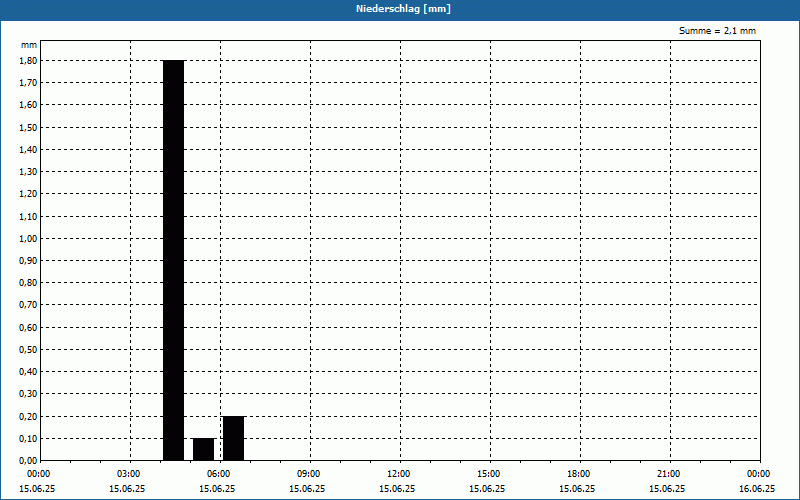The width and height of the screenshot is (800, 500).
Task: Click the 15.06.25 date under 12:00
Action: point(397,489)
